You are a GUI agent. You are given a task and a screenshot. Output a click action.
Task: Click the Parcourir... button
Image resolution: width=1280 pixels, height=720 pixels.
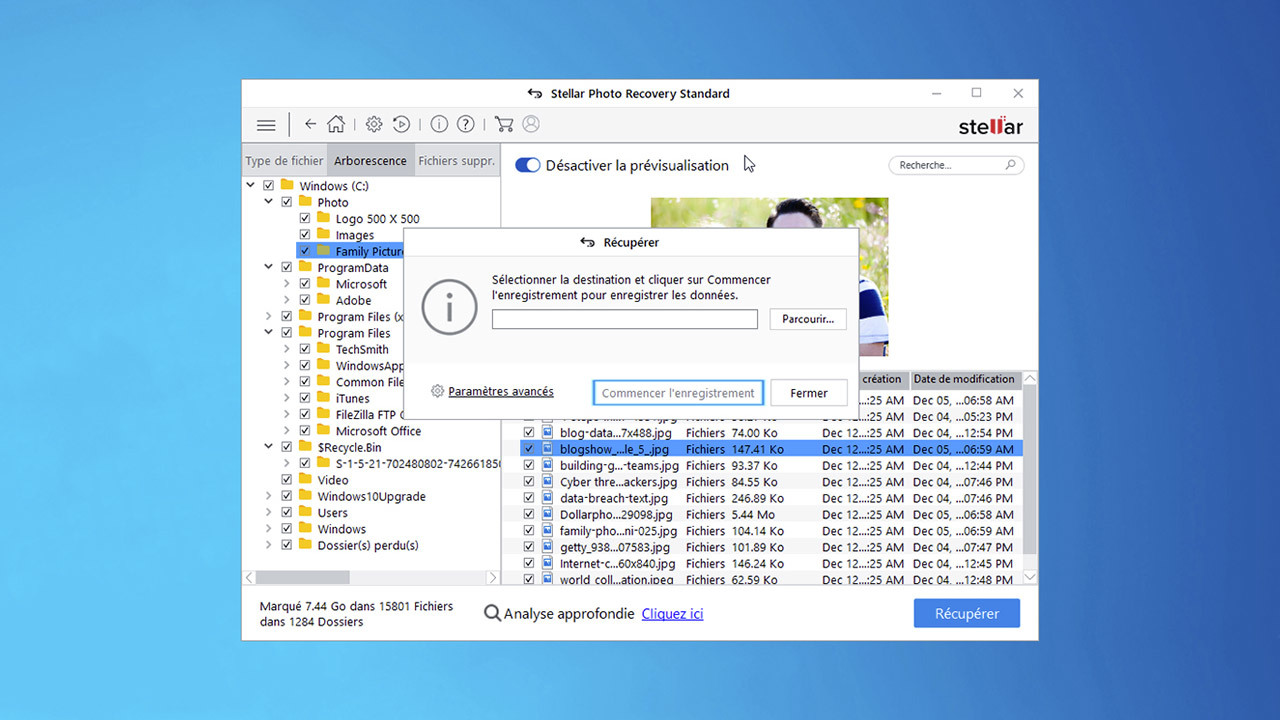pos(808,319)
